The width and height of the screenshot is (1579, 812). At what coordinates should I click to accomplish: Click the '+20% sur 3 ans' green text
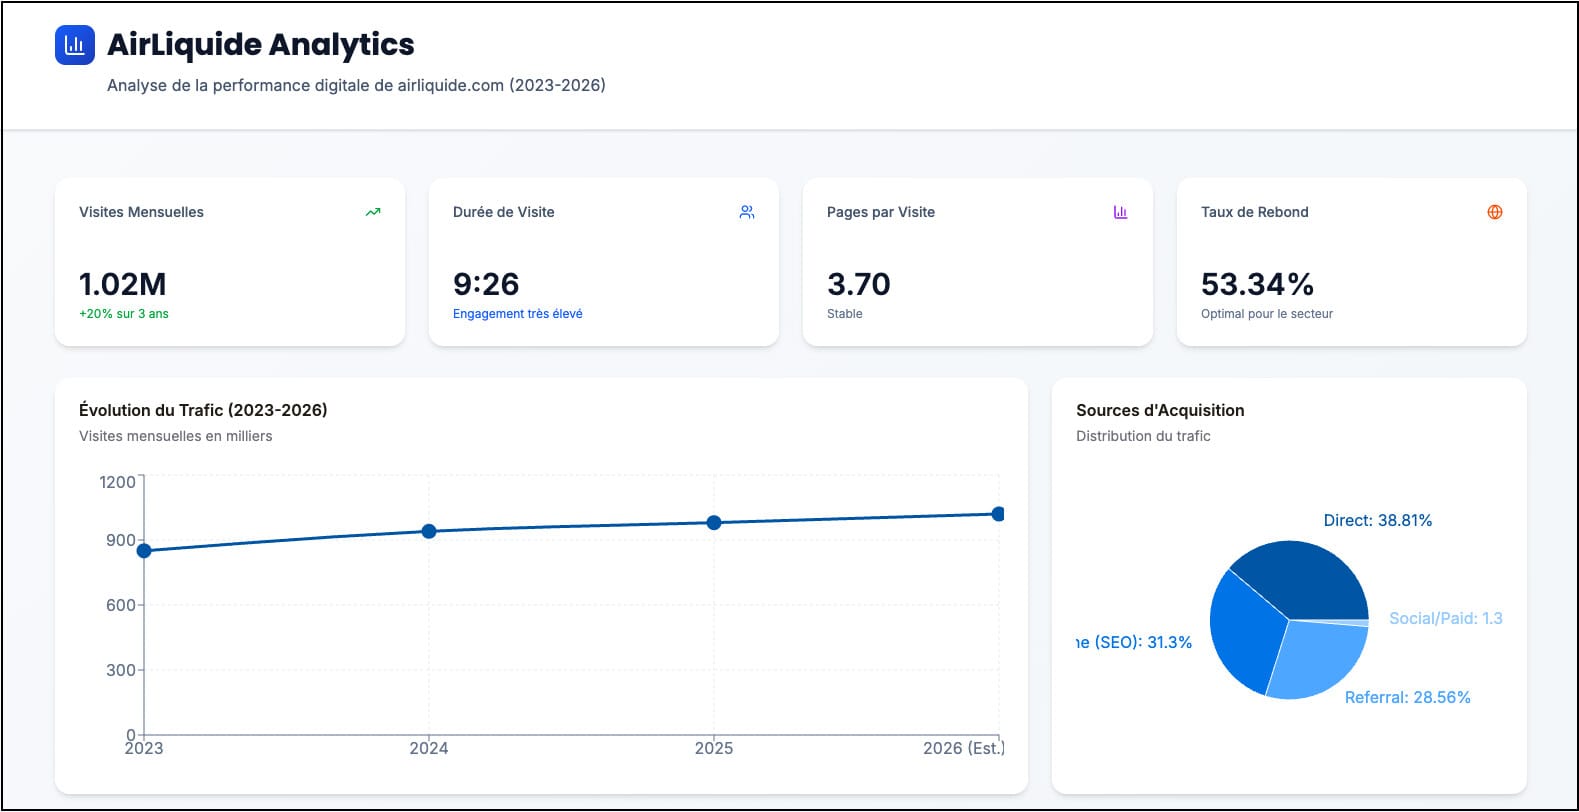[124, 314]
